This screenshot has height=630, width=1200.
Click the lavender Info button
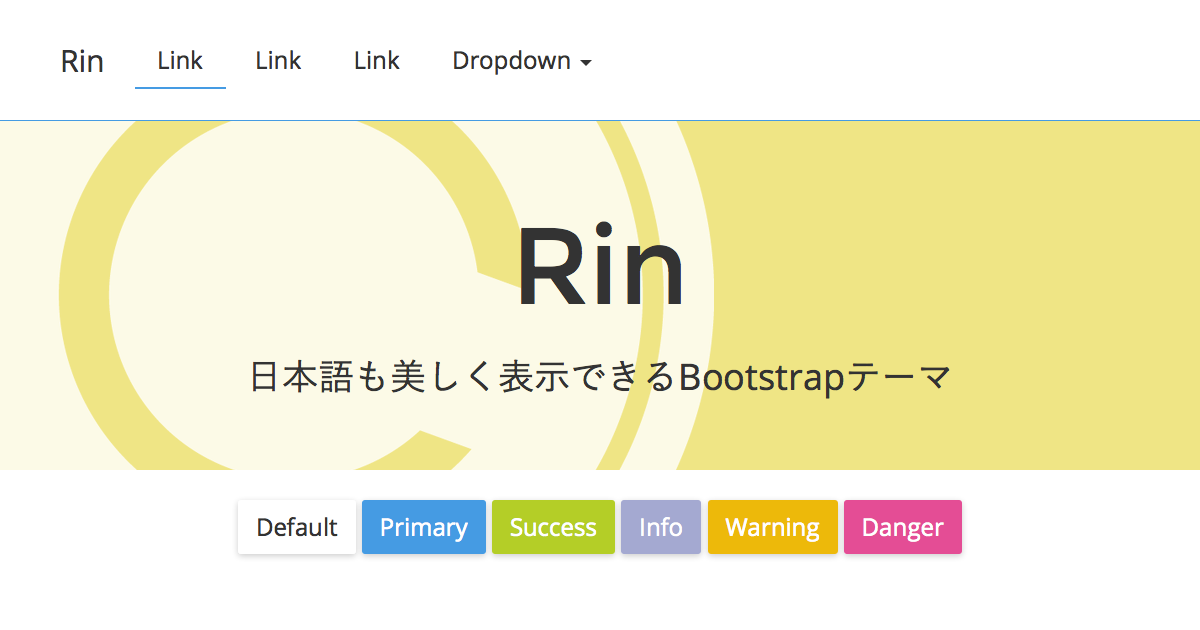(661, 527)
